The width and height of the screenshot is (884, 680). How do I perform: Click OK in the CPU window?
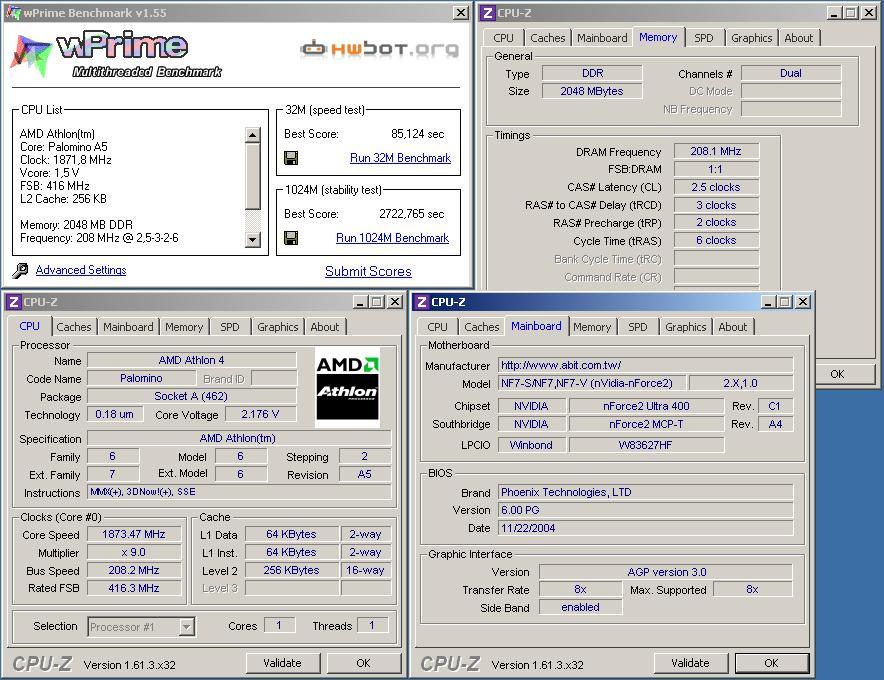pos(364,663)
